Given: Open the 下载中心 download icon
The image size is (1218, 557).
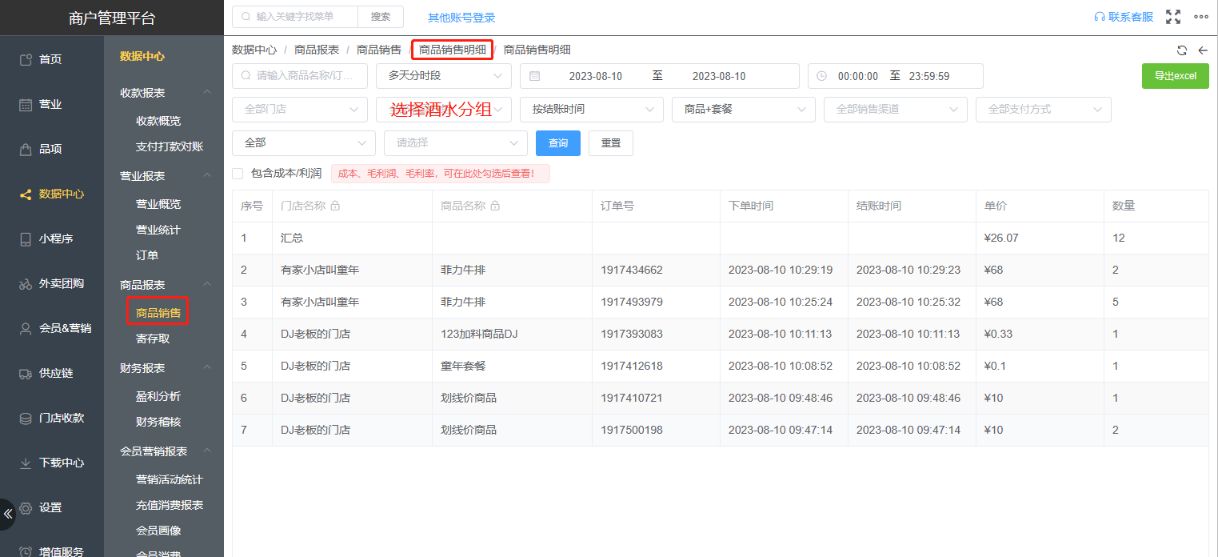Looking at the screenshot, I should pos(26,464).
